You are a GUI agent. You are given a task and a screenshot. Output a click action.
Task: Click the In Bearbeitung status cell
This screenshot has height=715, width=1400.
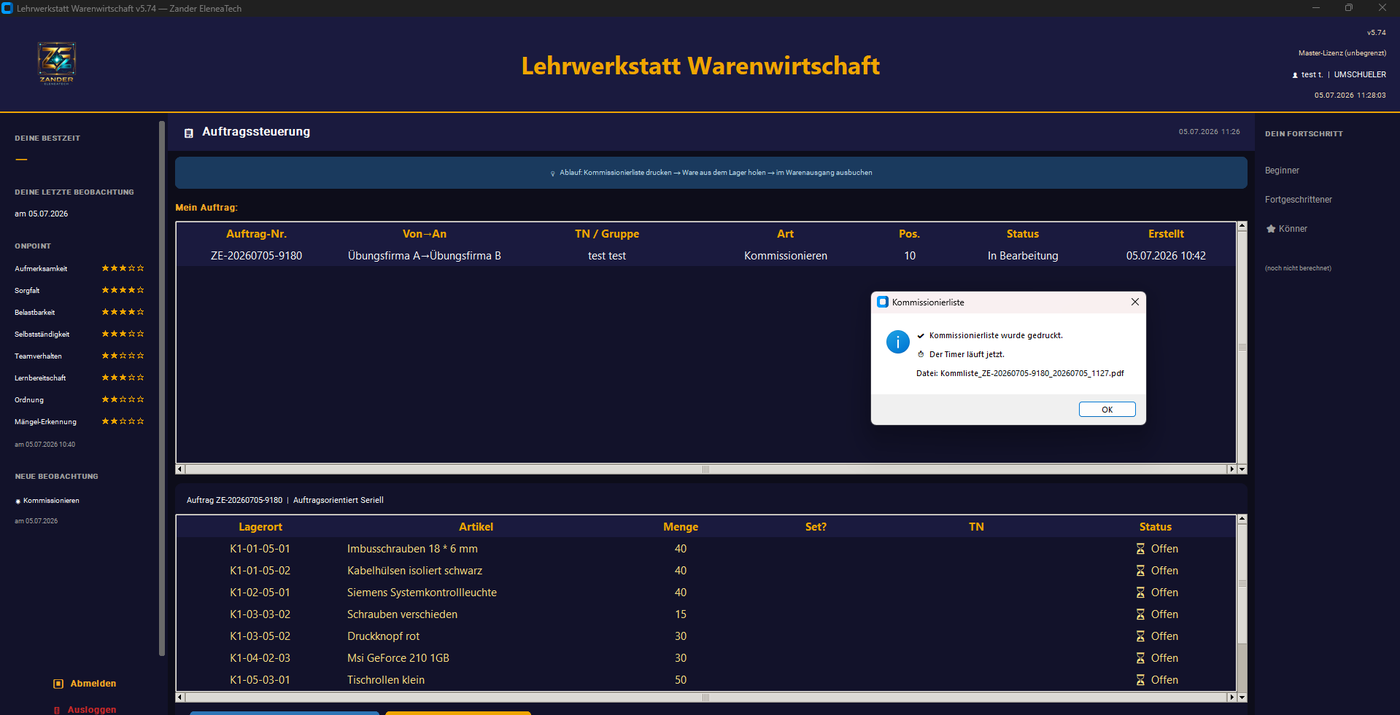click(1023, 256)
